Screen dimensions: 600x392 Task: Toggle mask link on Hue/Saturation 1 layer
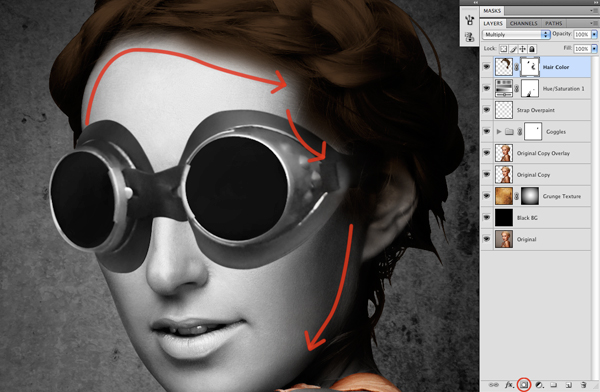pyautogui.click(x=517, y=88)
